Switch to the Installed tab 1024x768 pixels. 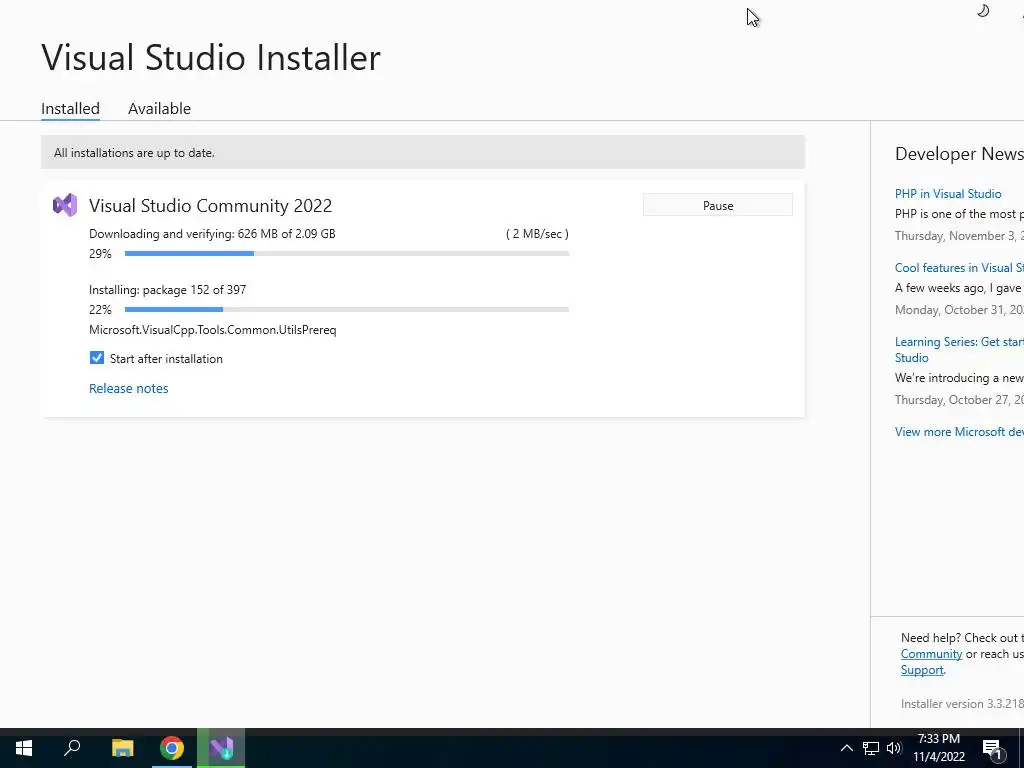(71, 108)
